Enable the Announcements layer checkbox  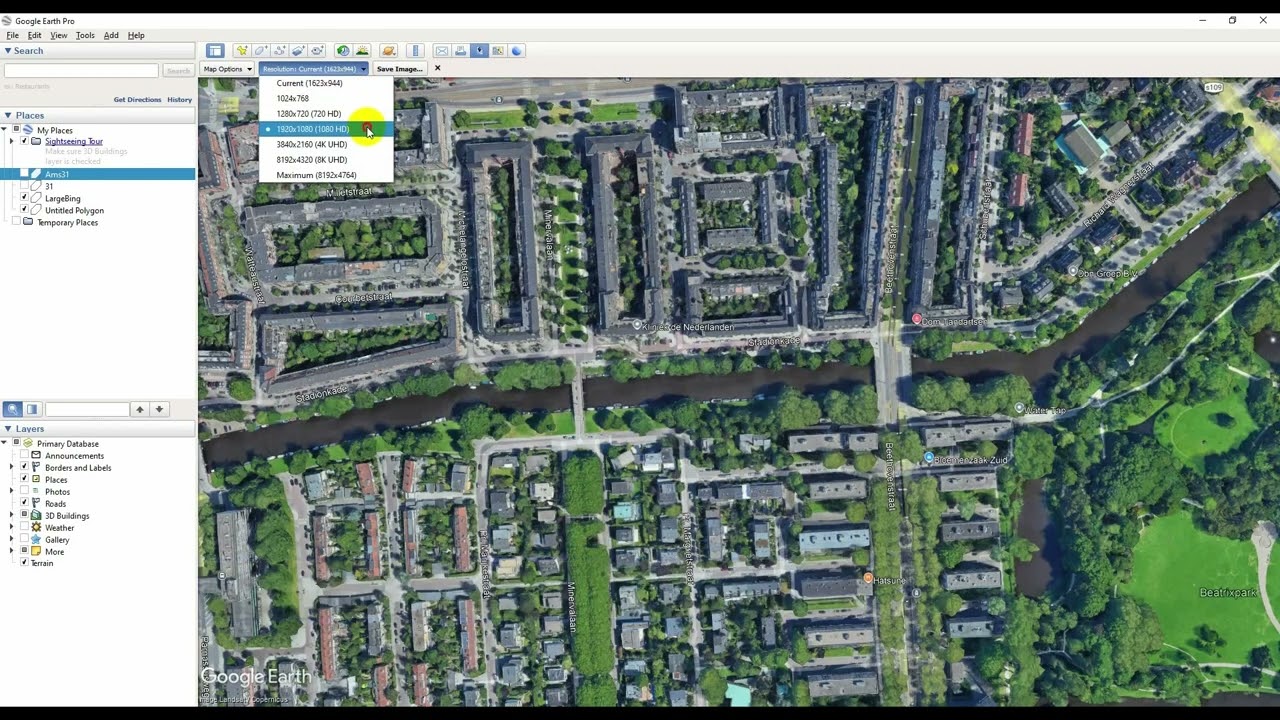pos(24,455)
